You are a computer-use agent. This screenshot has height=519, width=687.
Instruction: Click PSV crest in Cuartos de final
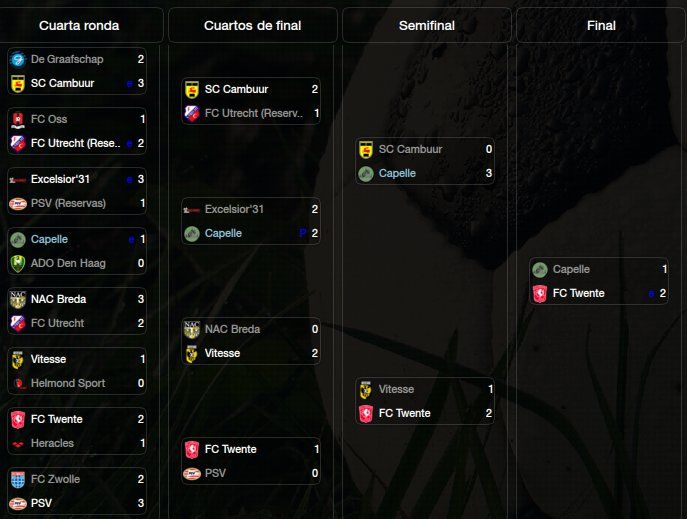(x=192, y=473)
